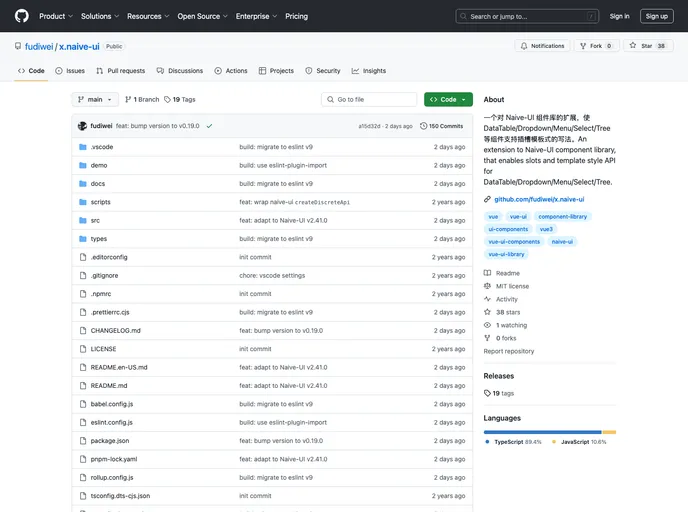688x512 pixels.
Task: Click the file icon beside package.json
Action: [83, 440]
